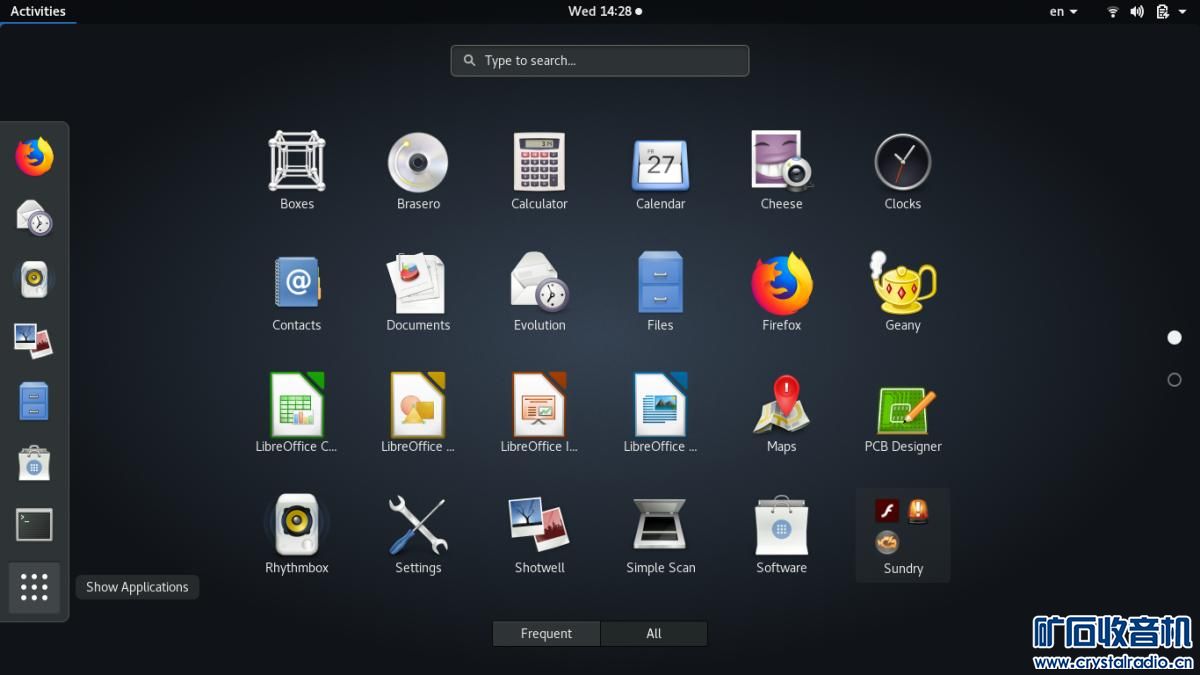This screenshot has width=1200, height=675.
Task: Click Activities in the top bar
Action: click(x=38, y=11)
